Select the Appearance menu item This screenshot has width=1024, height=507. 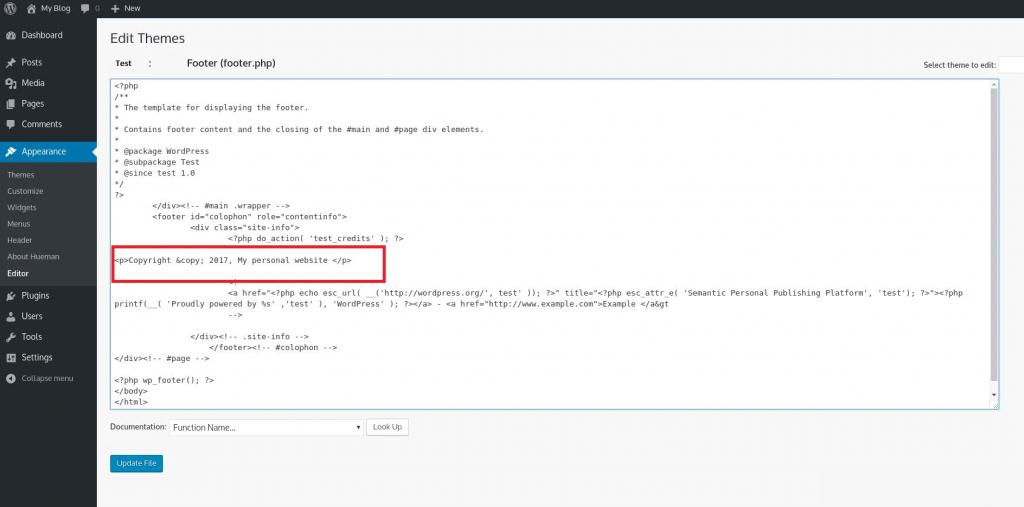click(48, 152)
